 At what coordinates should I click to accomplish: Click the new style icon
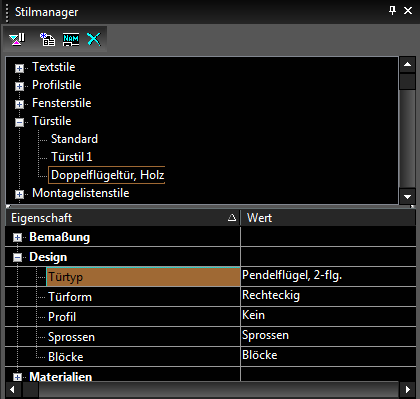point(48,39)
